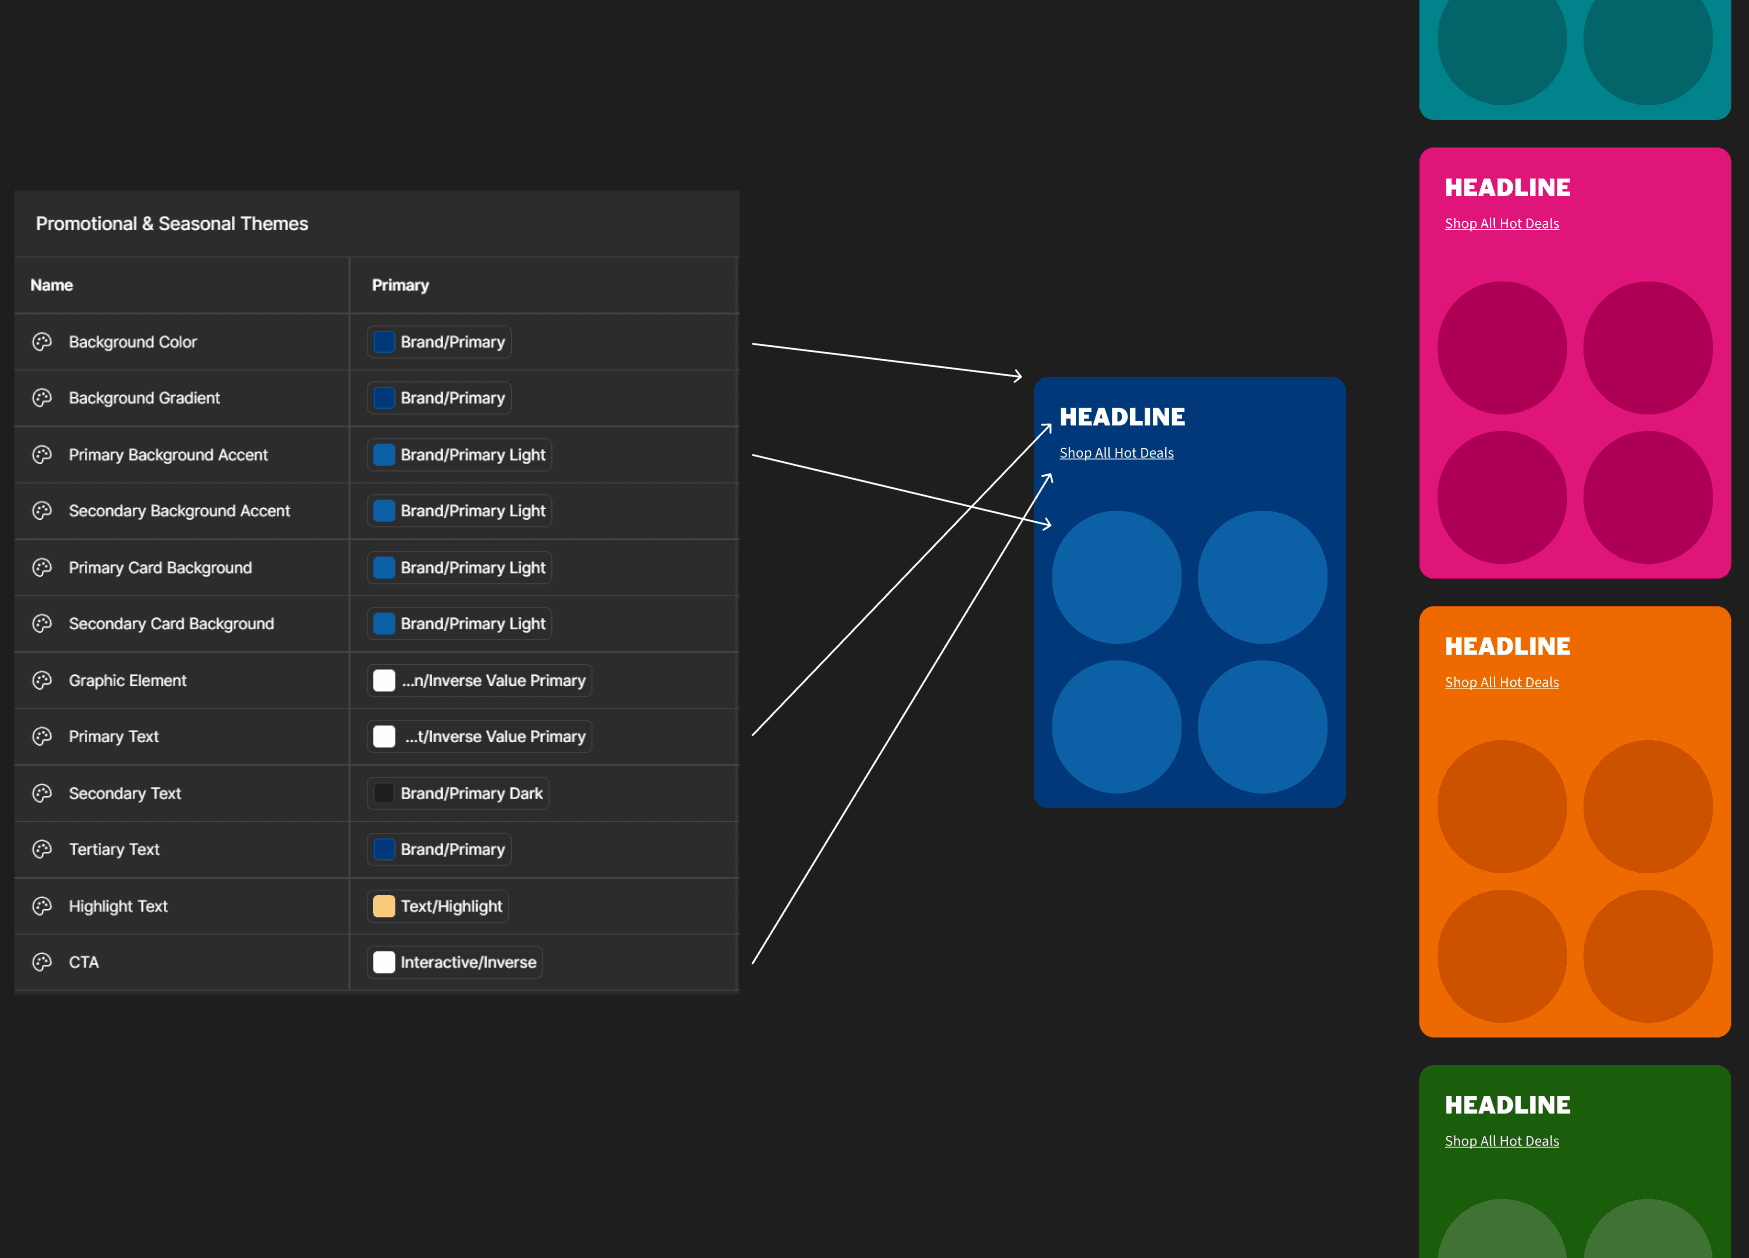Click the orange Text/Highlight color swatch
This screenshot has height=1258, width=1749.
[x=384, y=907]
